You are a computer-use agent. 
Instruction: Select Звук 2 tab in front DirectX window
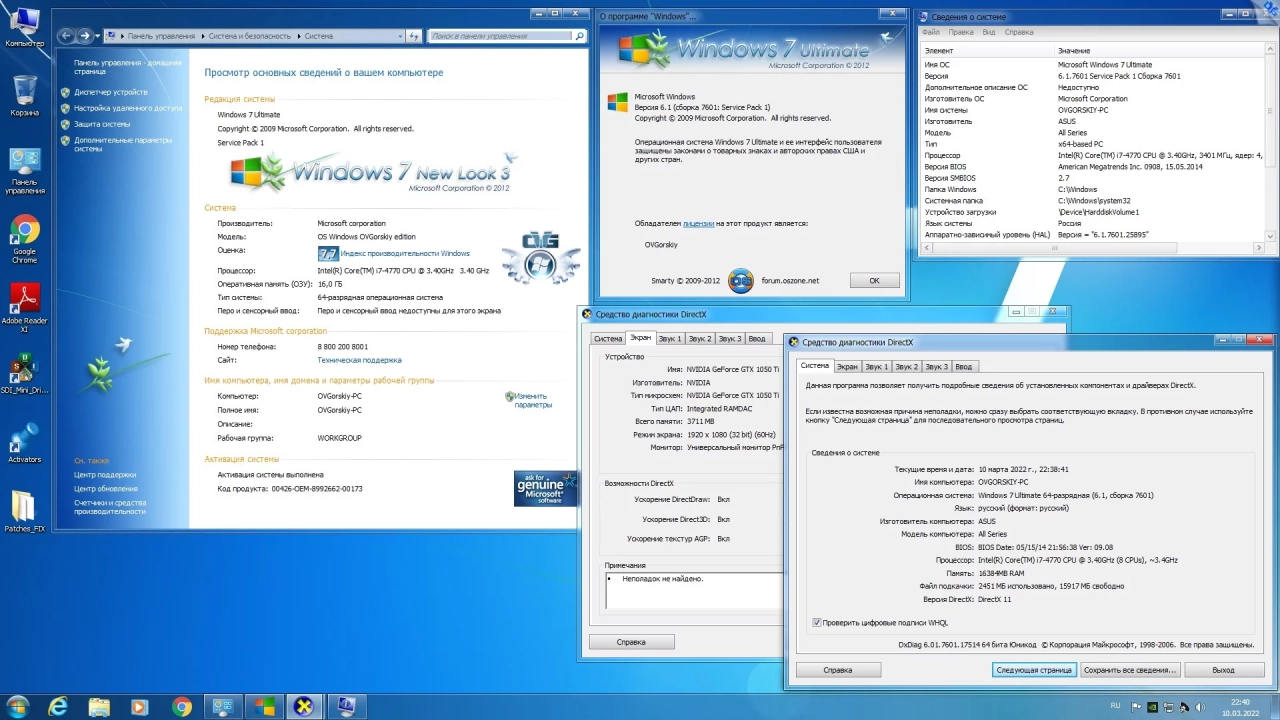907,366
